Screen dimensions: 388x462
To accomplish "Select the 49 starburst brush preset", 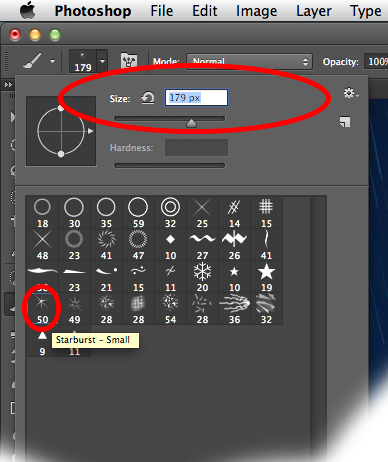I will [x=74, y=309].
